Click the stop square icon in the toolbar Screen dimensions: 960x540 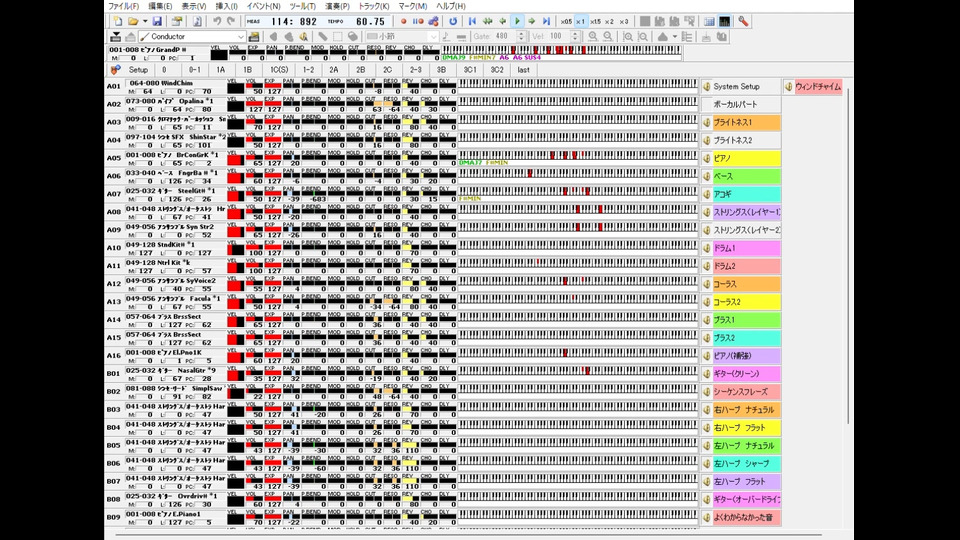(x=645, y=21)
